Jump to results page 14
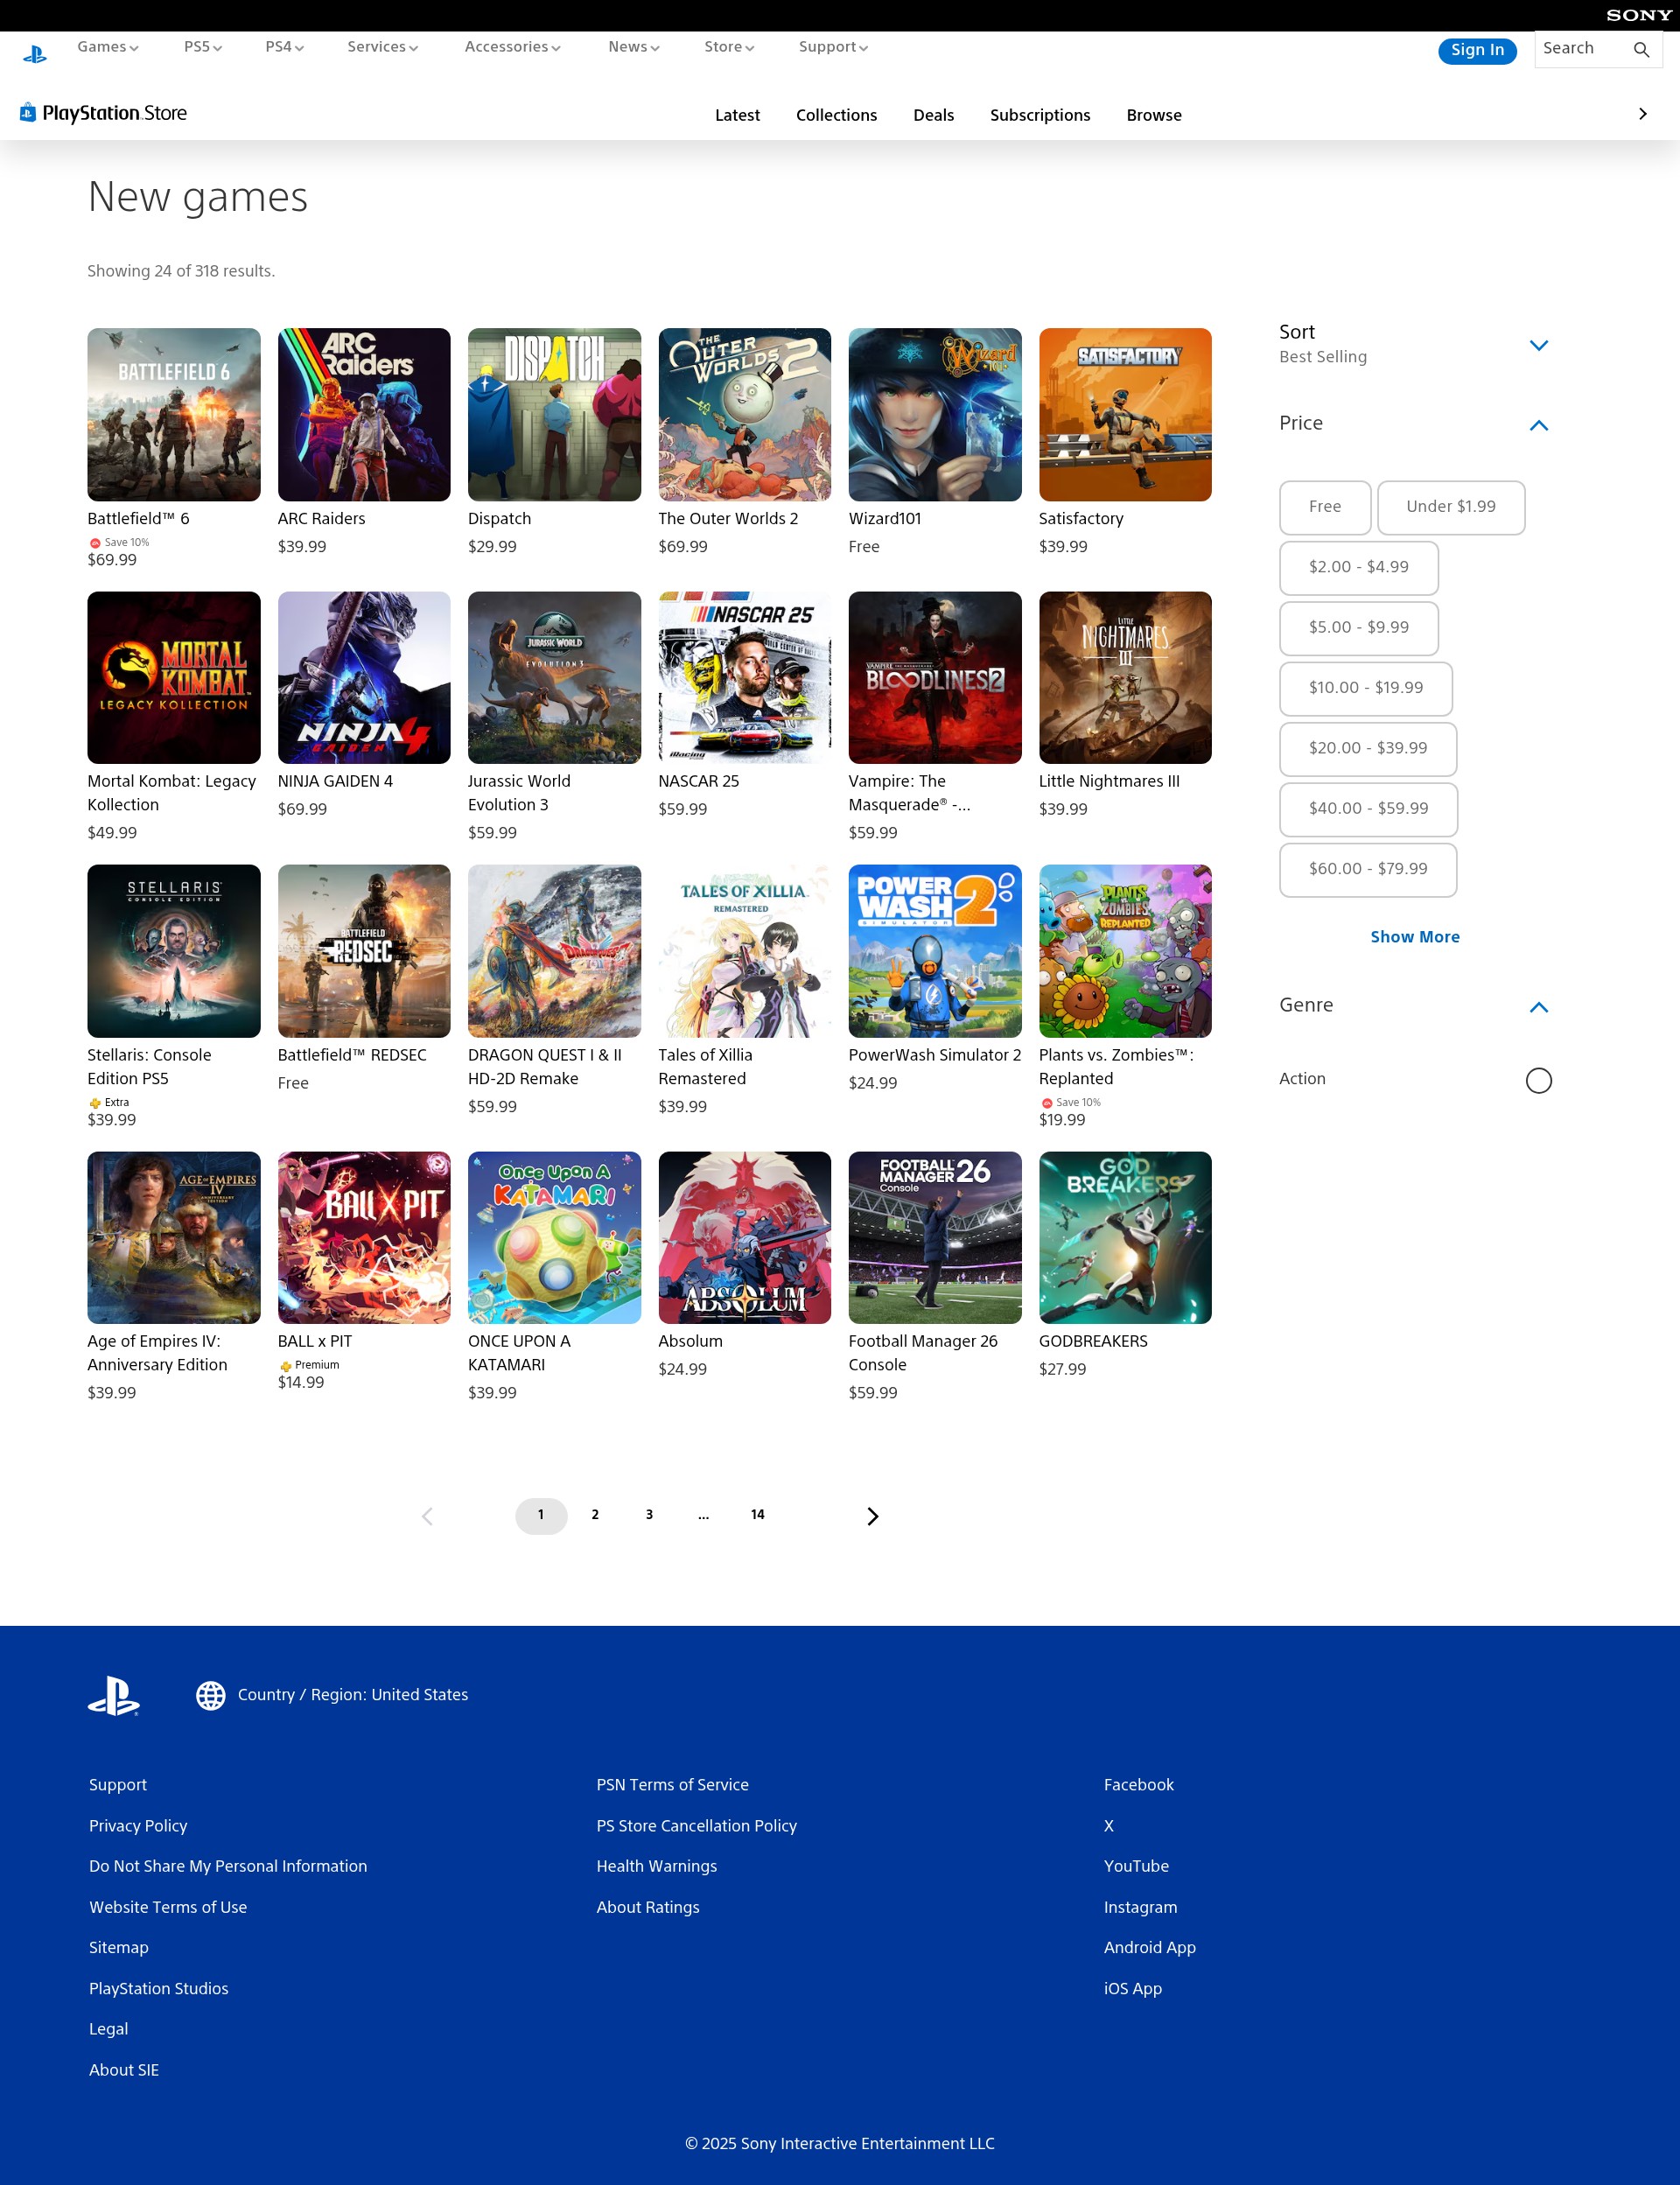Screen dimensions: 1680x2185 coord(758,1515)
